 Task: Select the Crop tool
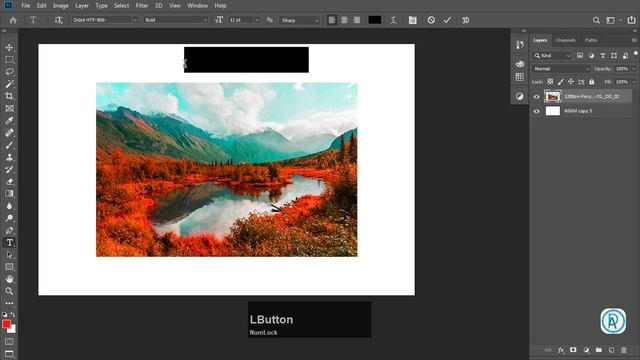[9, 96]
